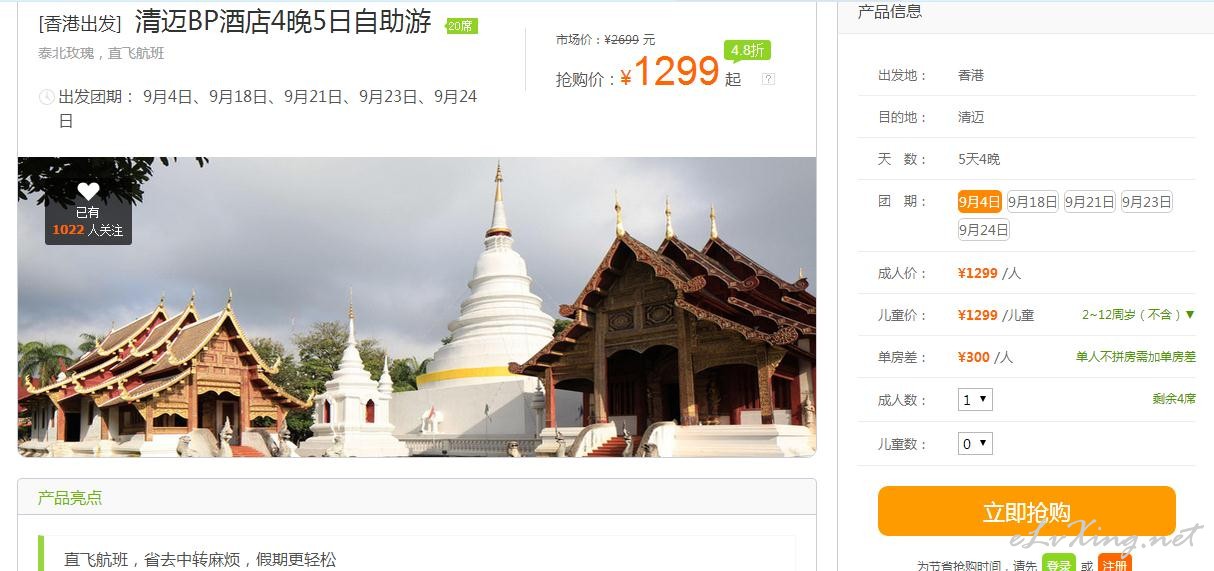This screenshot has height=571, width=1214.
Task: Select the 9月18日 departure date
Action: (x=1032, y=201)
